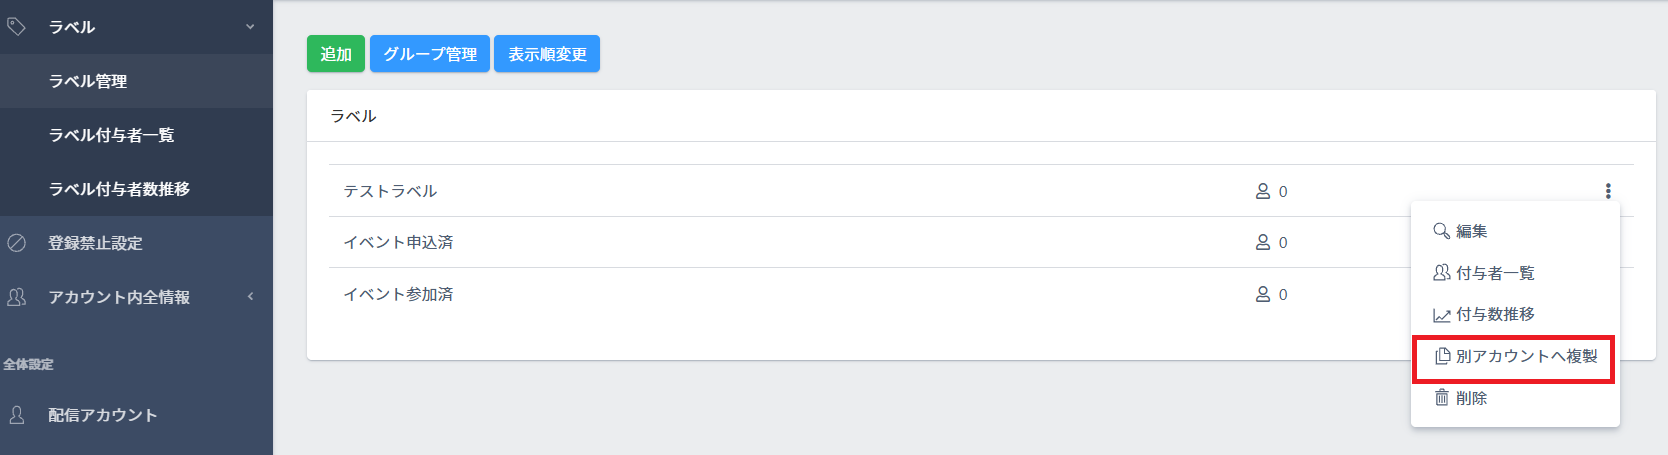Click the グループ管理 button
The image size is (1668, 455).
tap(430, 54)
